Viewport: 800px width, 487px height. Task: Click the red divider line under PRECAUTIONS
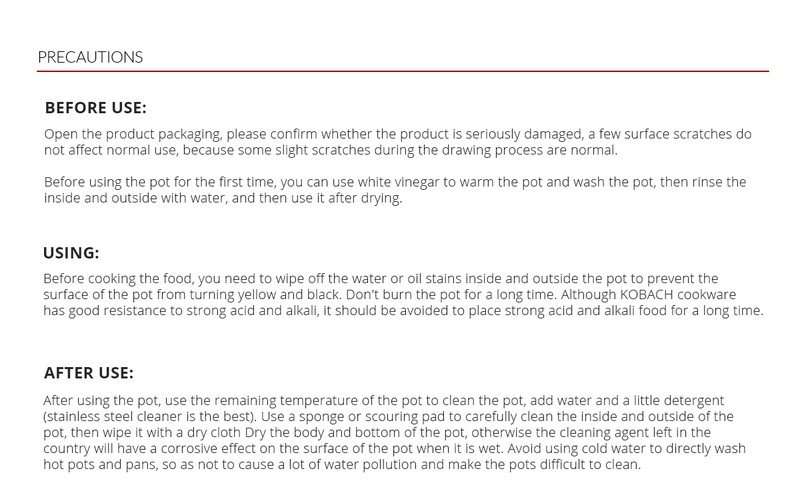(x=402, y=72)
